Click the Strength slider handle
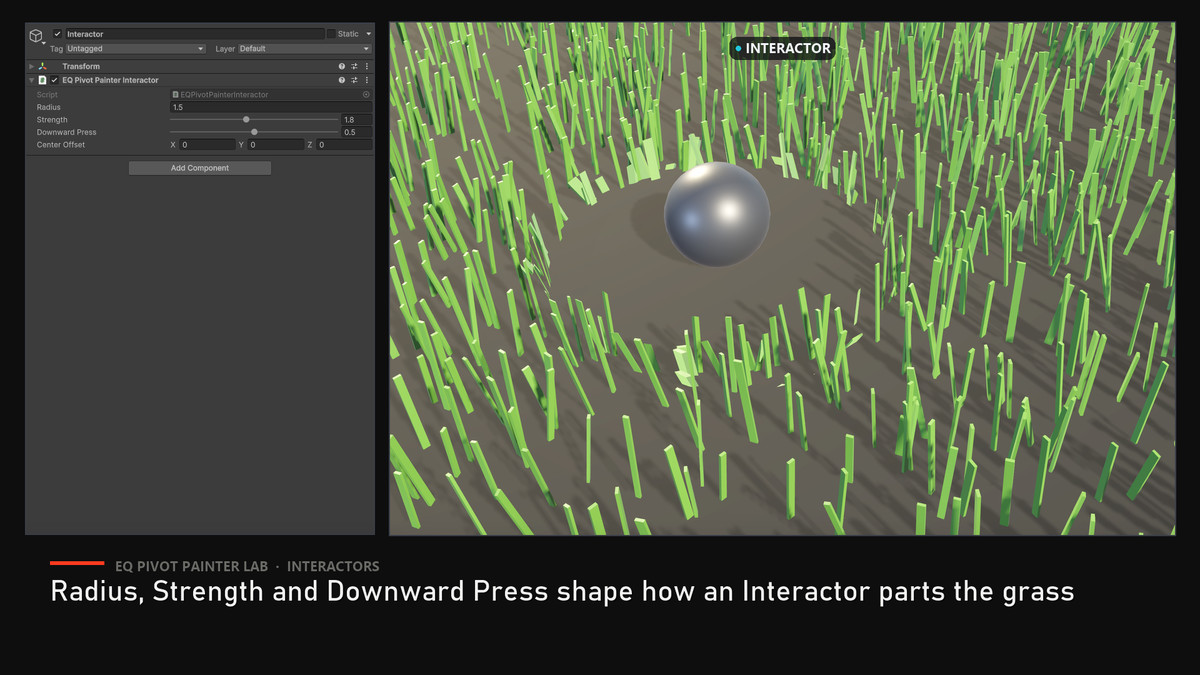1200x675 pixels. click(x=246, y=120)
